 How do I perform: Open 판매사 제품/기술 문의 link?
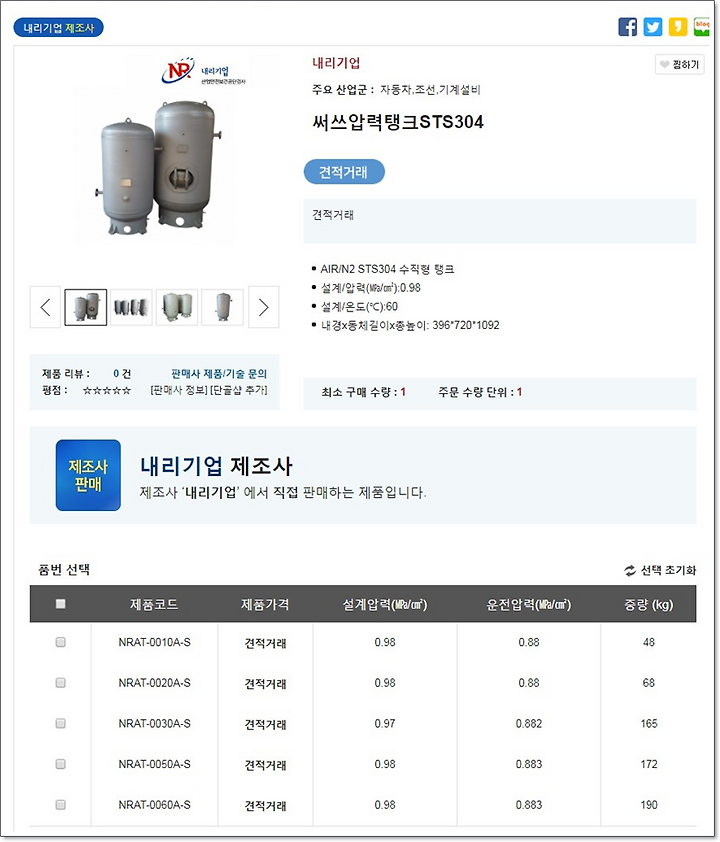click(219, 373)
